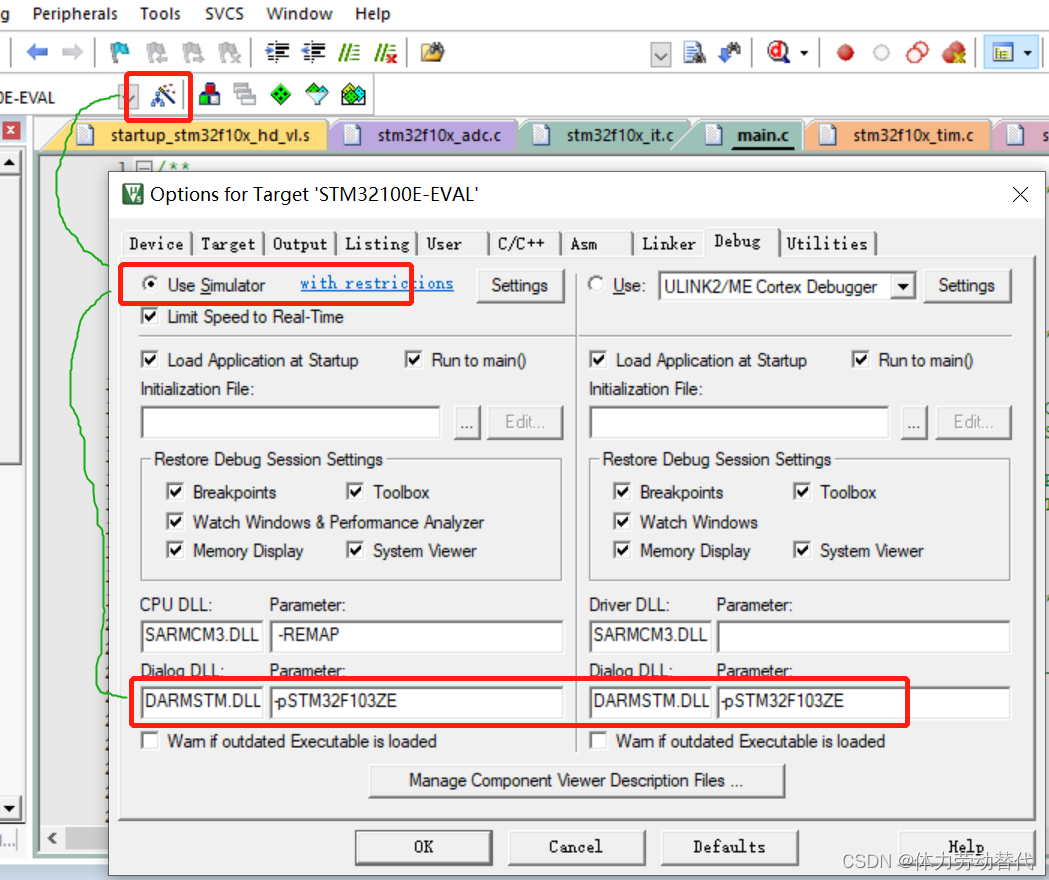Image resolution: width=1049 pixels, height=880 pixels.
Task: Click the simulator Initialization File field
Action: pyautogui.click(x=291, y=422)
